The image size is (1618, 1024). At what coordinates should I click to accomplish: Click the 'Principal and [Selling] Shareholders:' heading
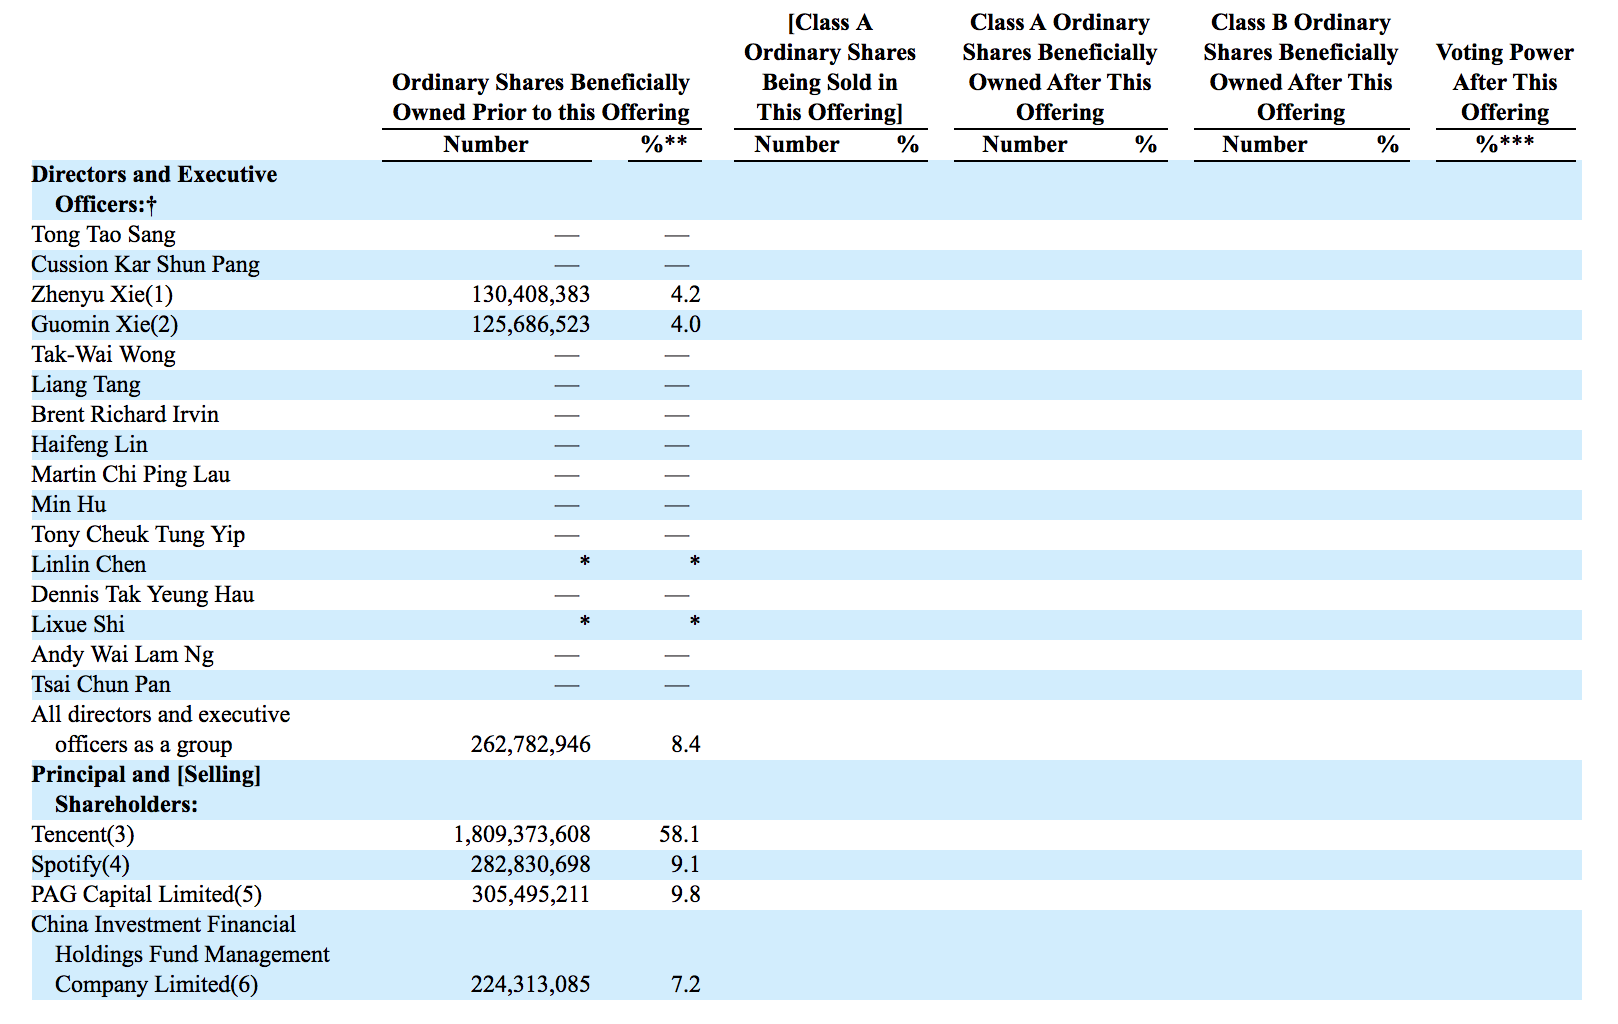[146, 790]
